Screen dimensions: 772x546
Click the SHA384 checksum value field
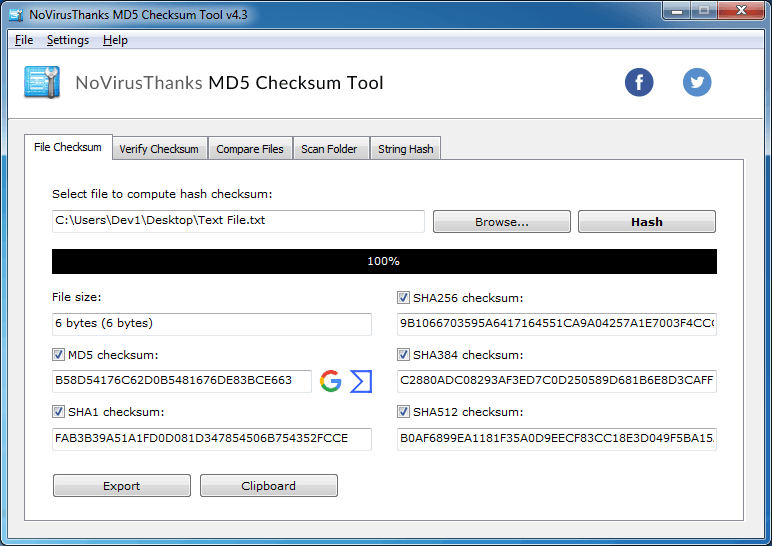557,381
